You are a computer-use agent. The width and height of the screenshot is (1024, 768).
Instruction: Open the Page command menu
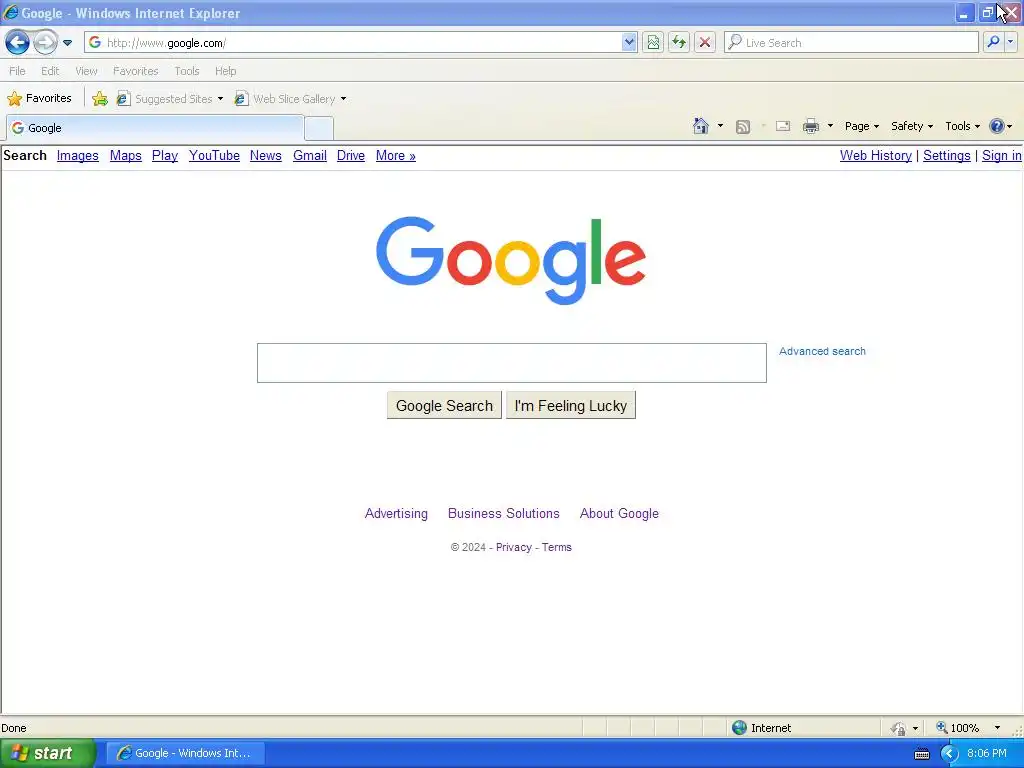861,126
